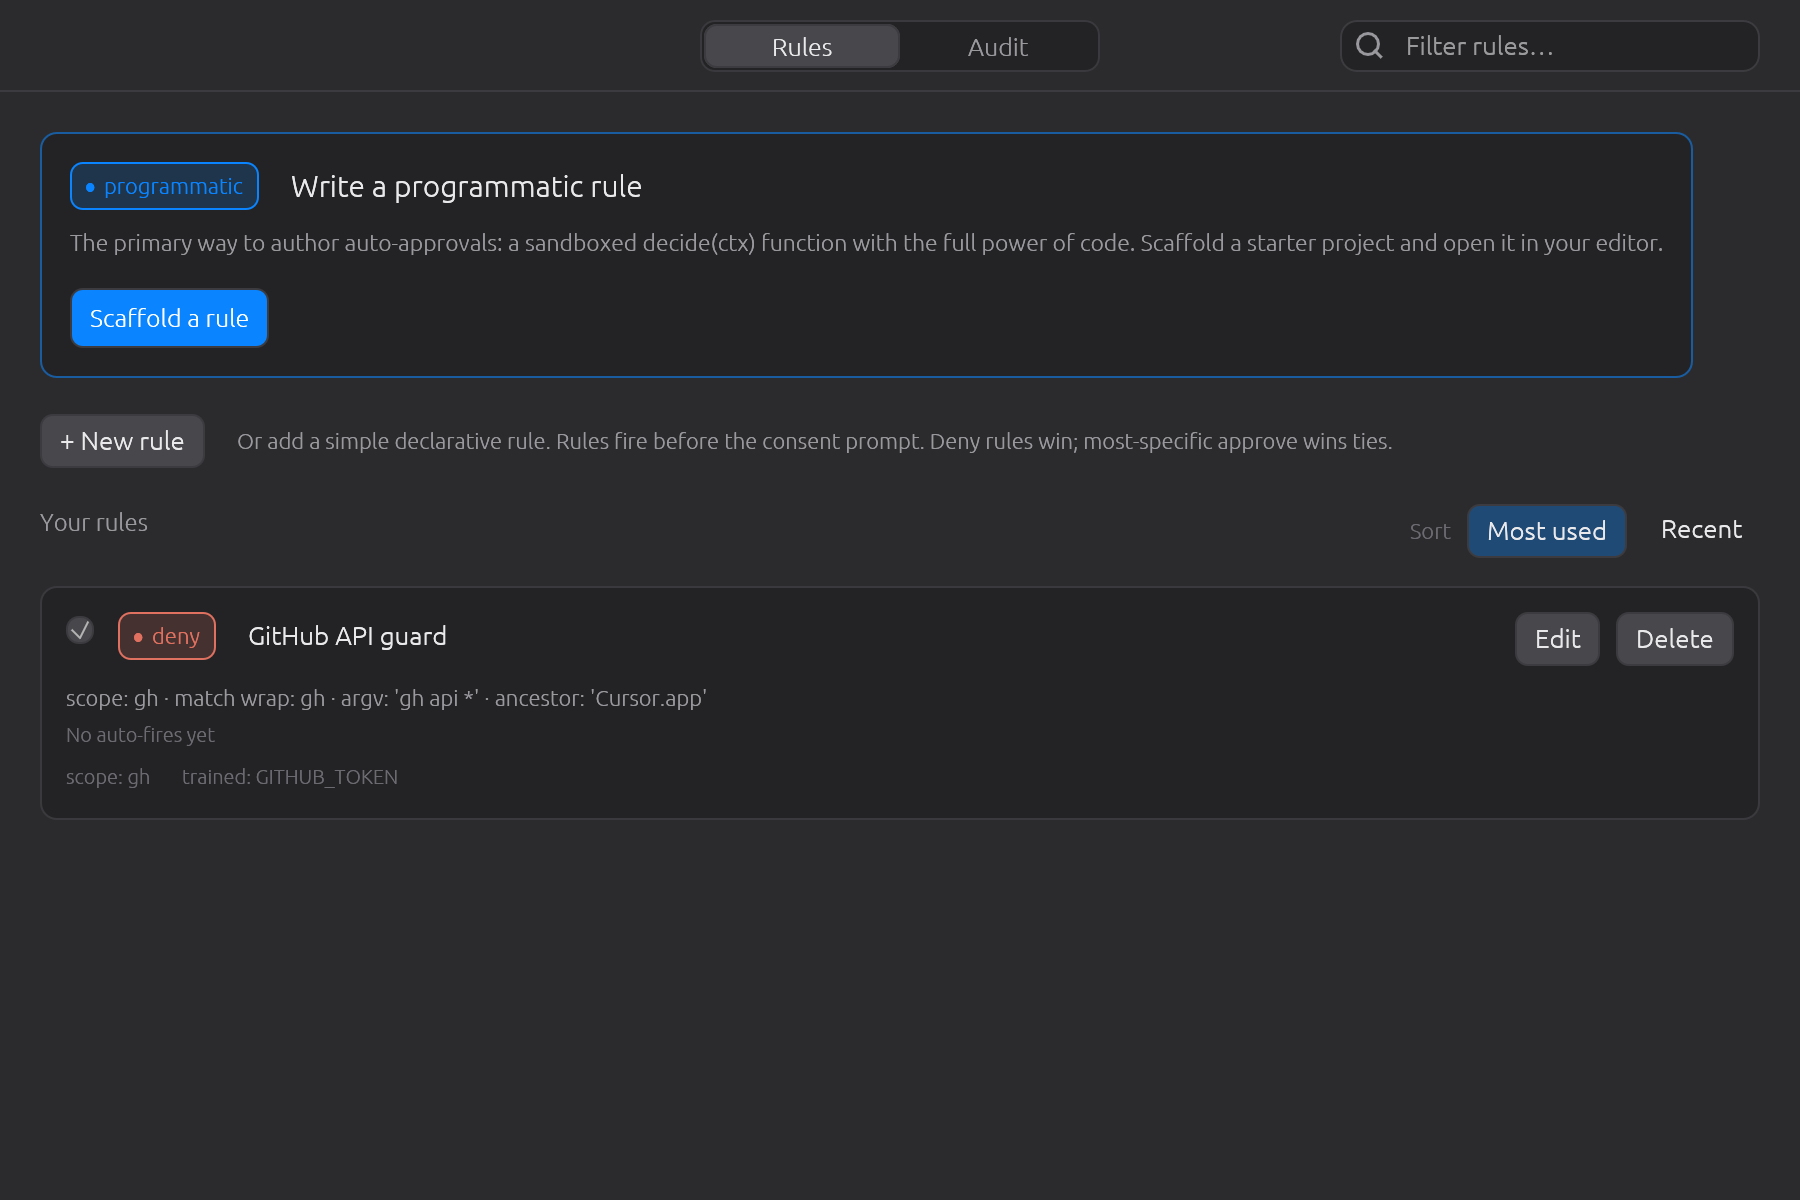Click Scaffold a rule button
This screenshot has height=1200, width=1800.
point(169,318)
